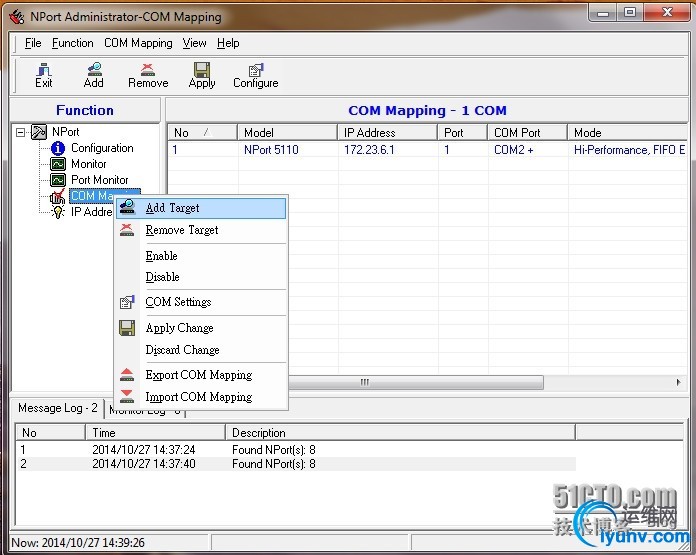
Task: Choose Export COM Mapping menu entry
Action: coord(201,375)
